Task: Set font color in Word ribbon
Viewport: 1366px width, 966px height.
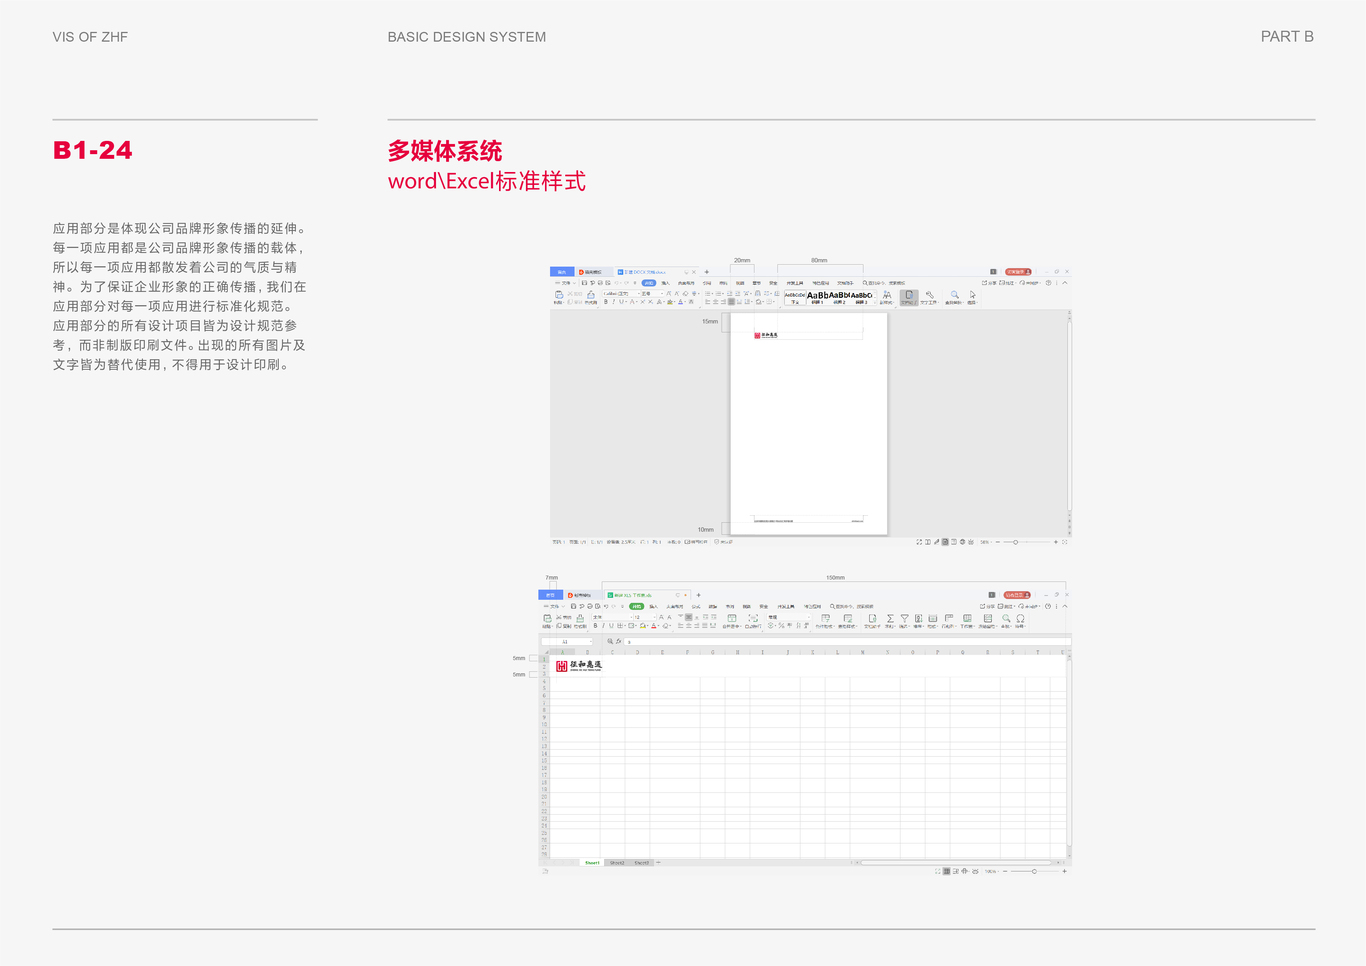Action: (680, 302)
